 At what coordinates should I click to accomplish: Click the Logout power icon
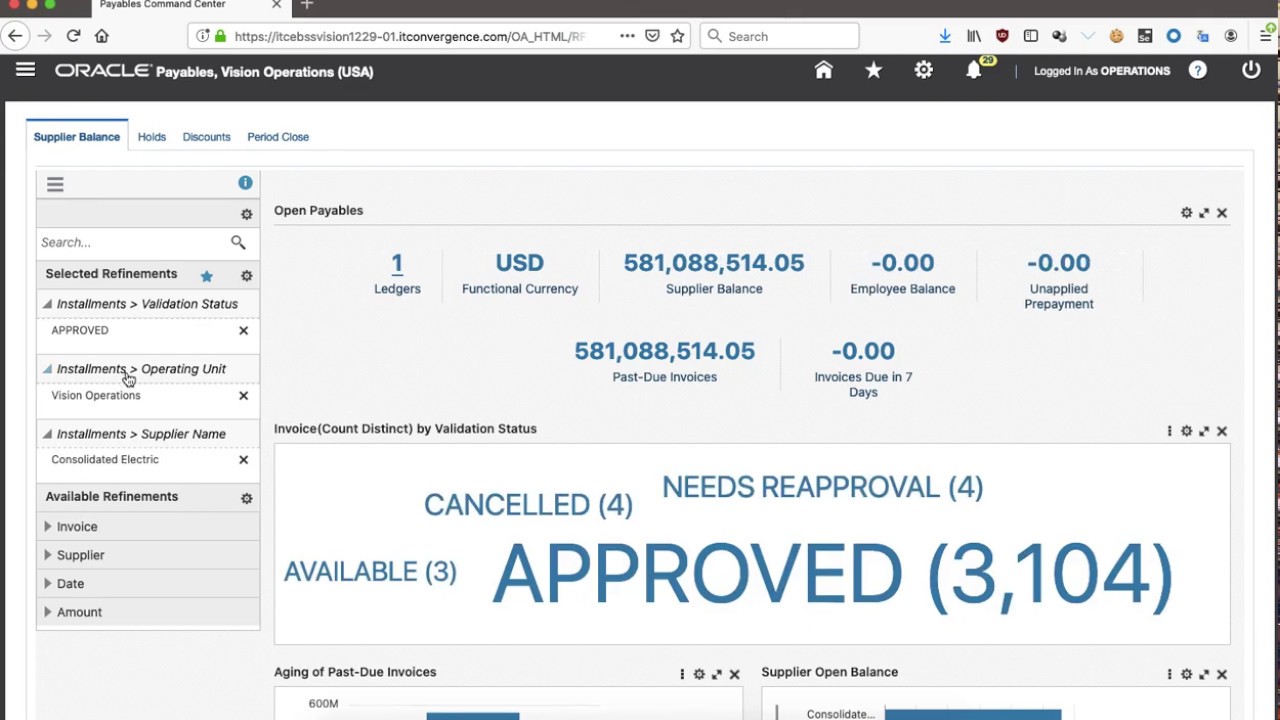(x=1251, y=70)
